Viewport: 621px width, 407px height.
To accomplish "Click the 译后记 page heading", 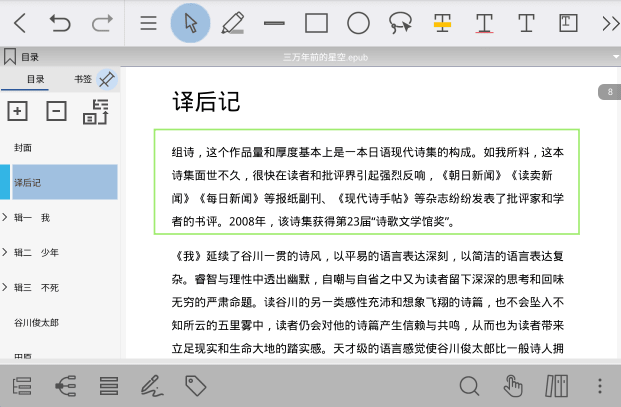I will pos(206,102).
